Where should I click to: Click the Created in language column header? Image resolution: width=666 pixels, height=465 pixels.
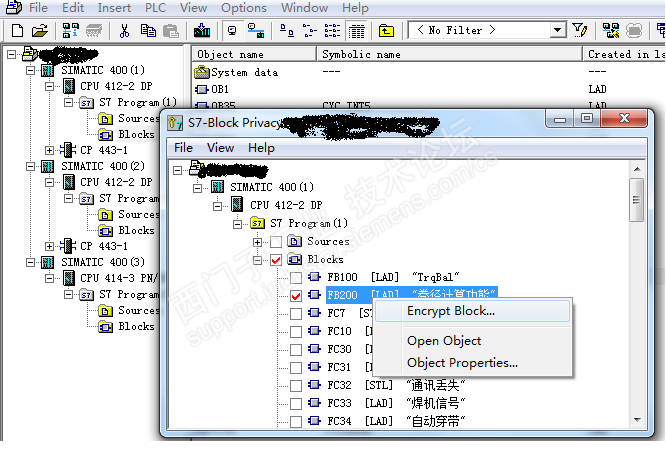pos(624,54)
